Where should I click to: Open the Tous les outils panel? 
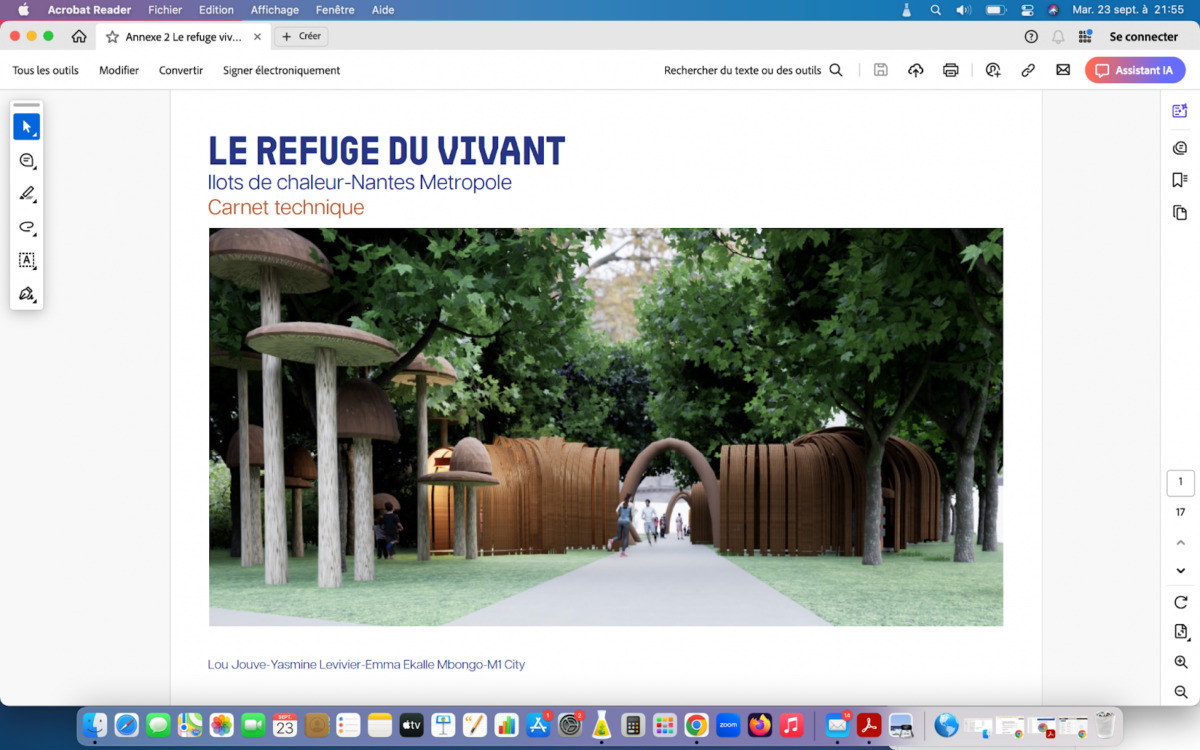tap(45, 70)
